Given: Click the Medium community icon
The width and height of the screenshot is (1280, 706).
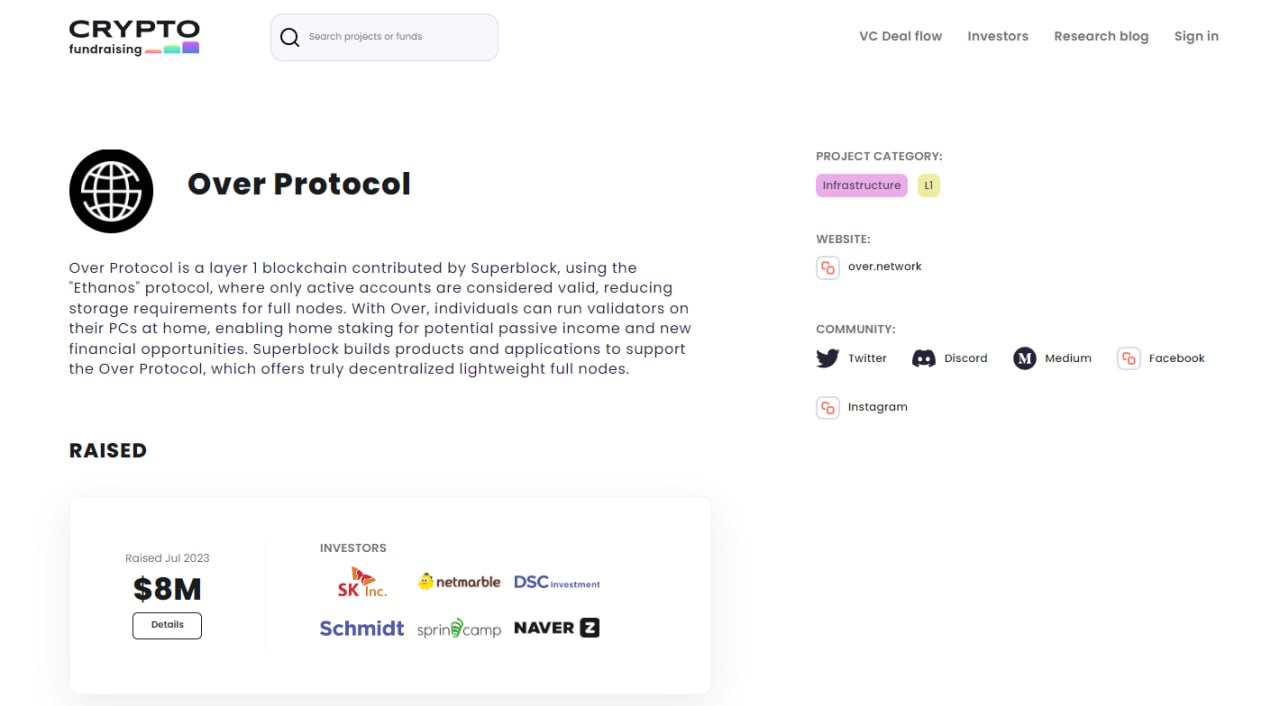Looking at the screenshot, I should click(x=1024, y=358).
